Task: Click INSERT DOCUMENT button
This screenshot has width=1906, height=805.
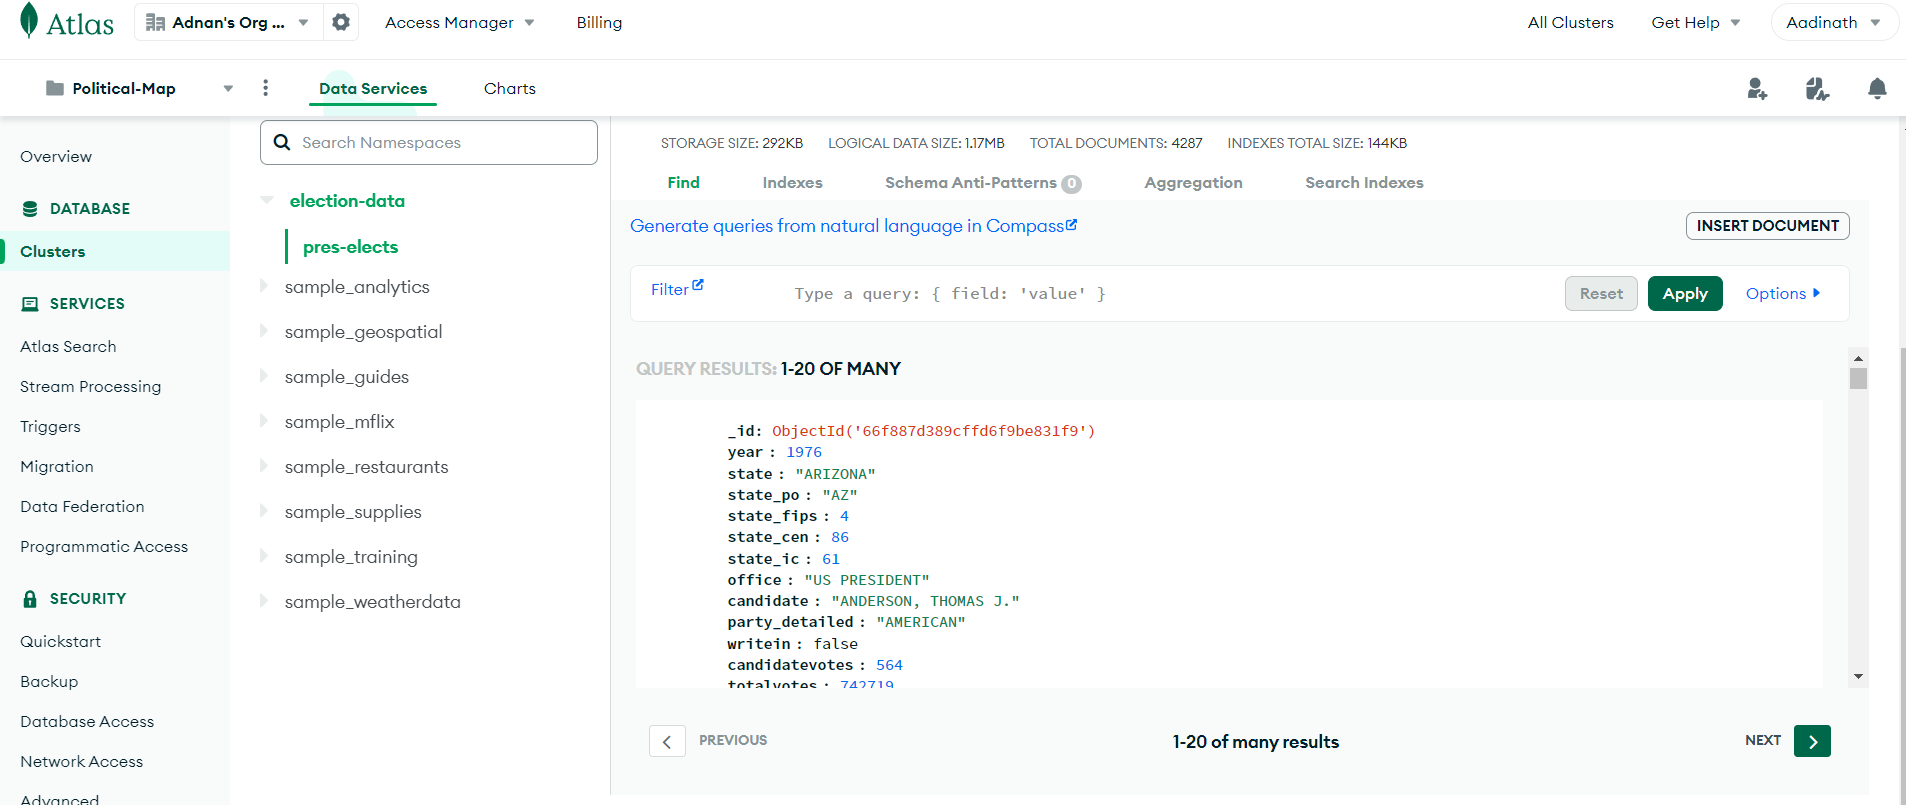Action: [1767, 226]
